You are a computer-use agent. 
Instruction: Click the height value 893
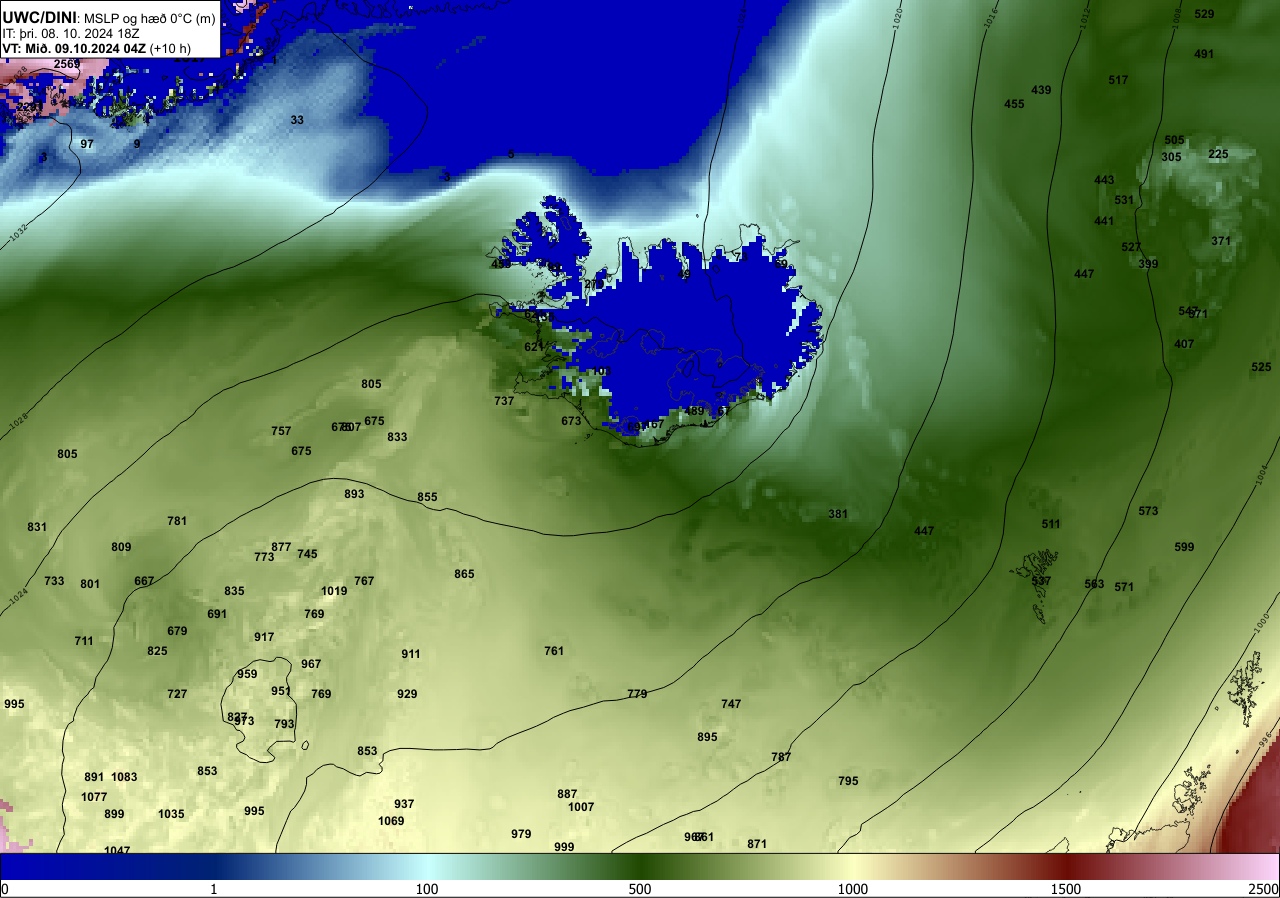[x=354, y=494]
